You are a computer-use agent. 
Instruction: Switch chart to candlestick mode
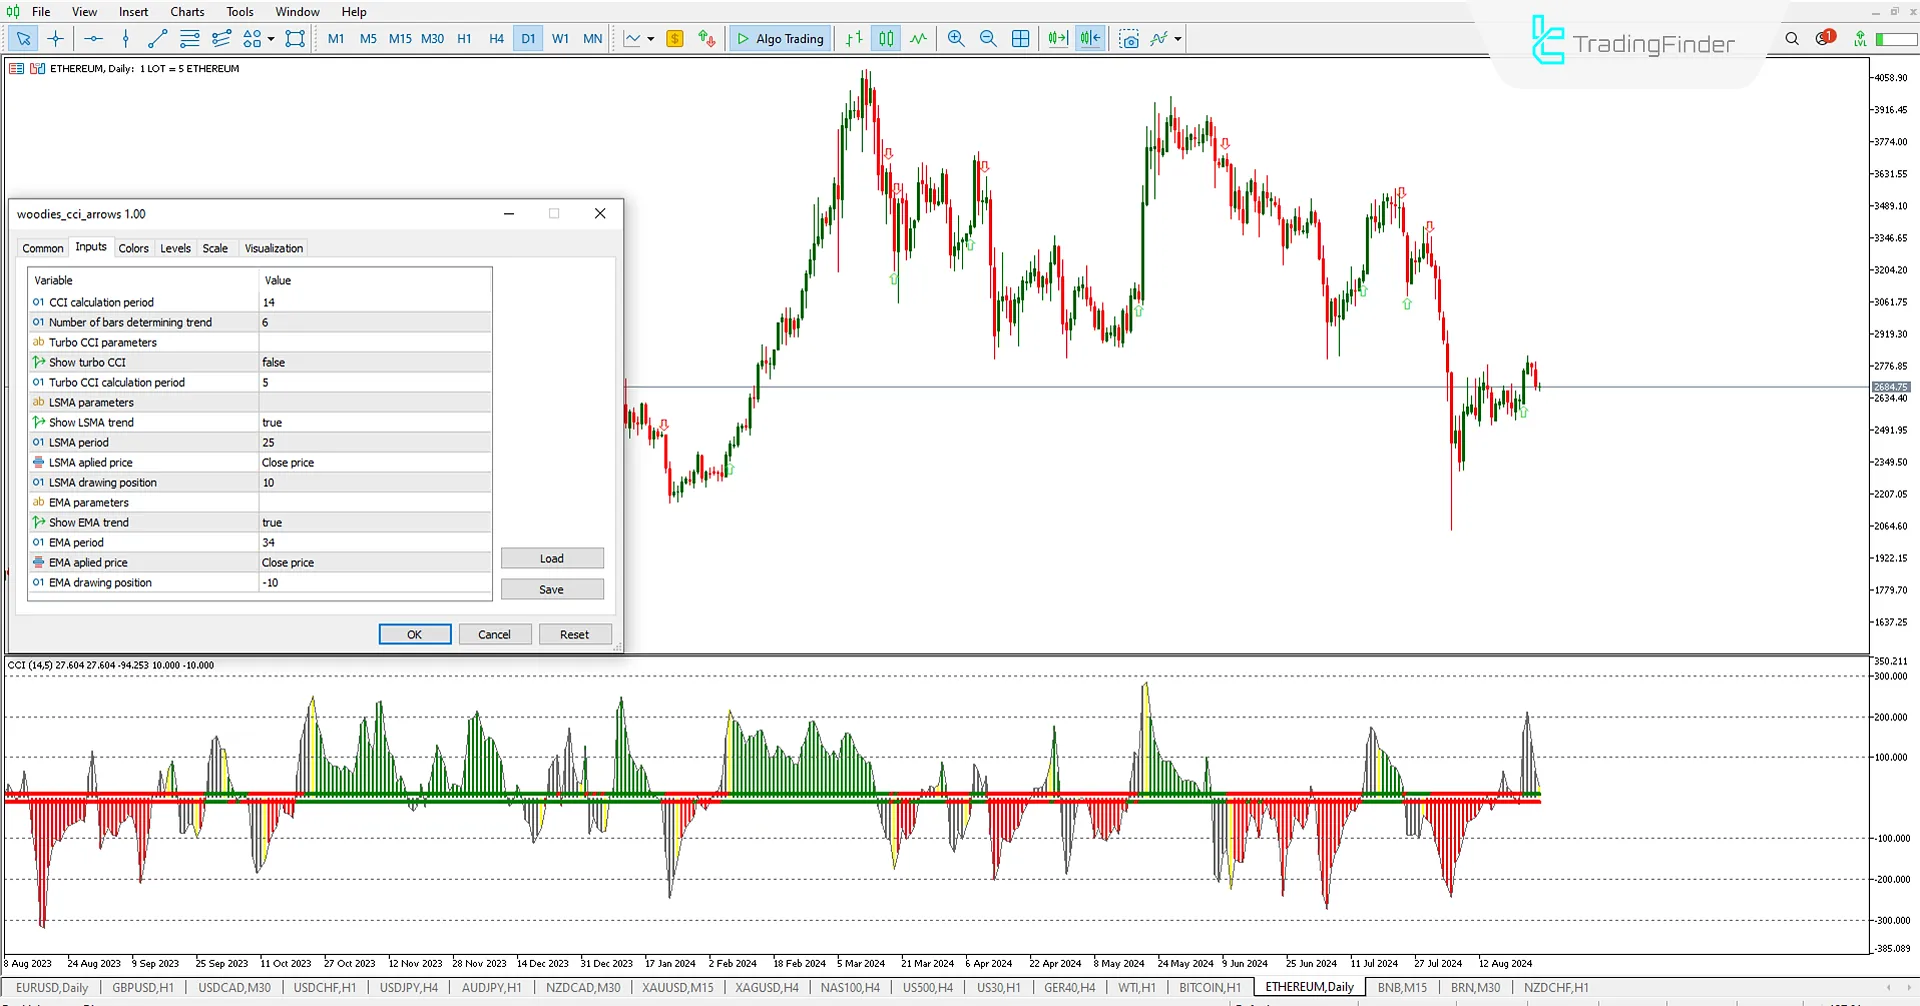pyautogui.click(x=886, y=38)
